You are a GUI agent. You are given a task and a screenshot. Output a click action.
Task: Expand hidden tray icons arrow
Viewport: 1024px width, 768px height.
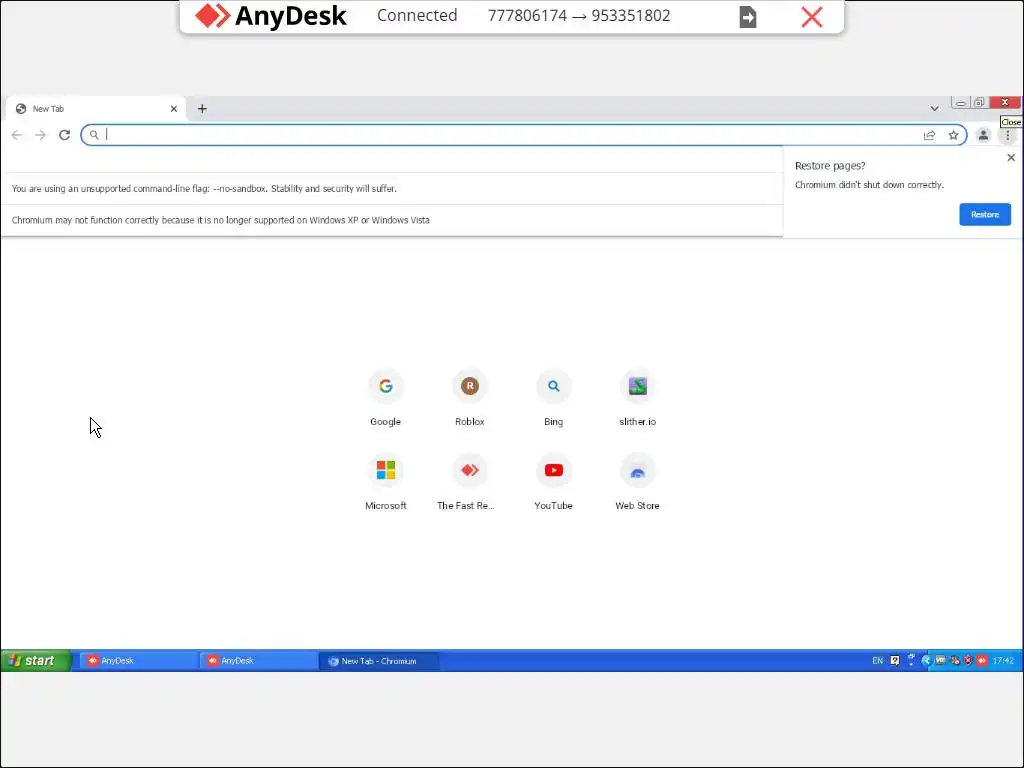pos(926,660)
